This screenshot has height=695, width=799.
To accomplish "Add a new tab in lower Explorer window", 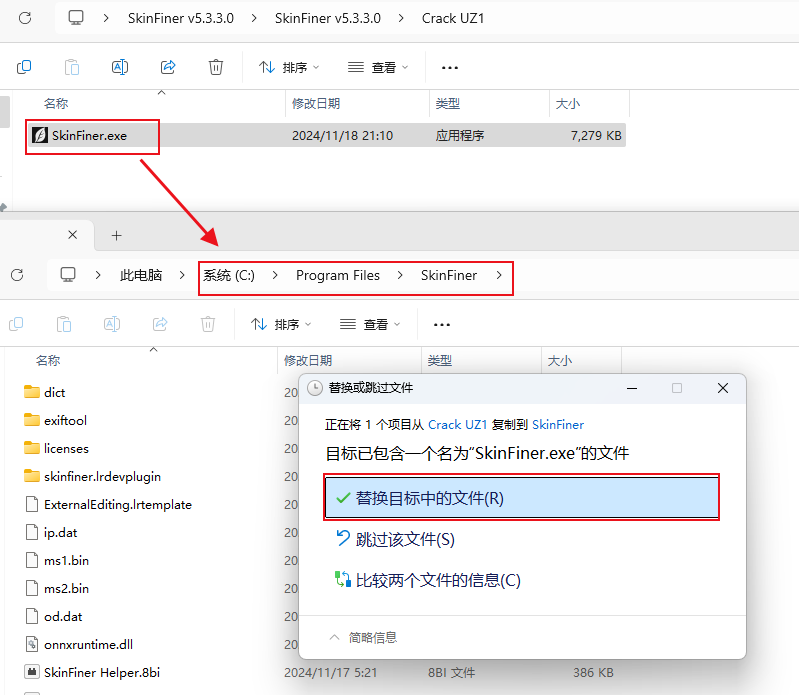I will click(117, 235).
